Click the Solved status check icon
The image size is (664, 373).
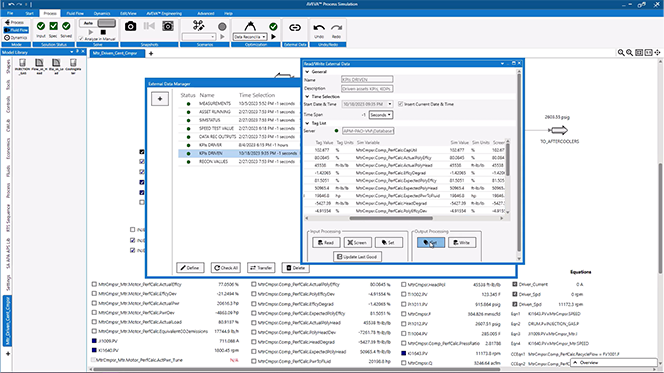[x=66, y=26]
